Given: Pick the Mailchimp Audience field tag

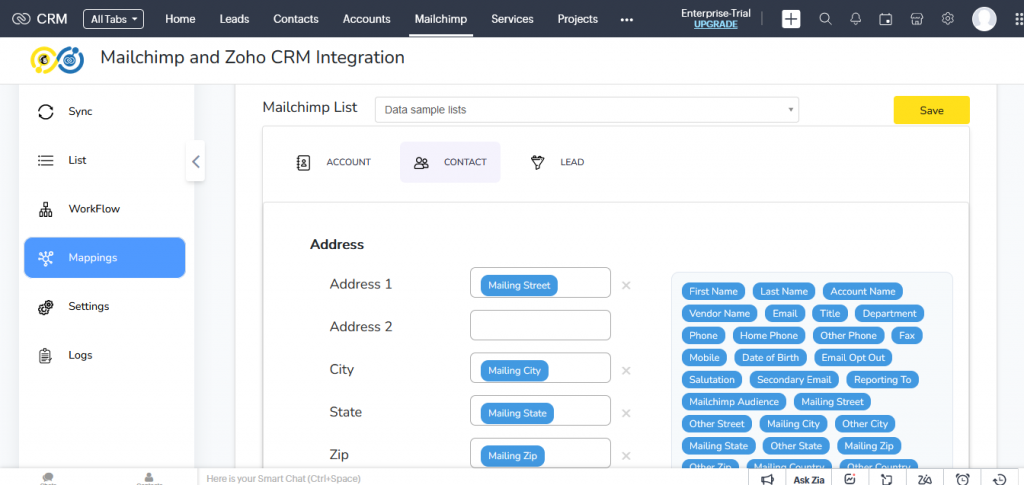Looking at the screenshot, I should click(734, 401).
